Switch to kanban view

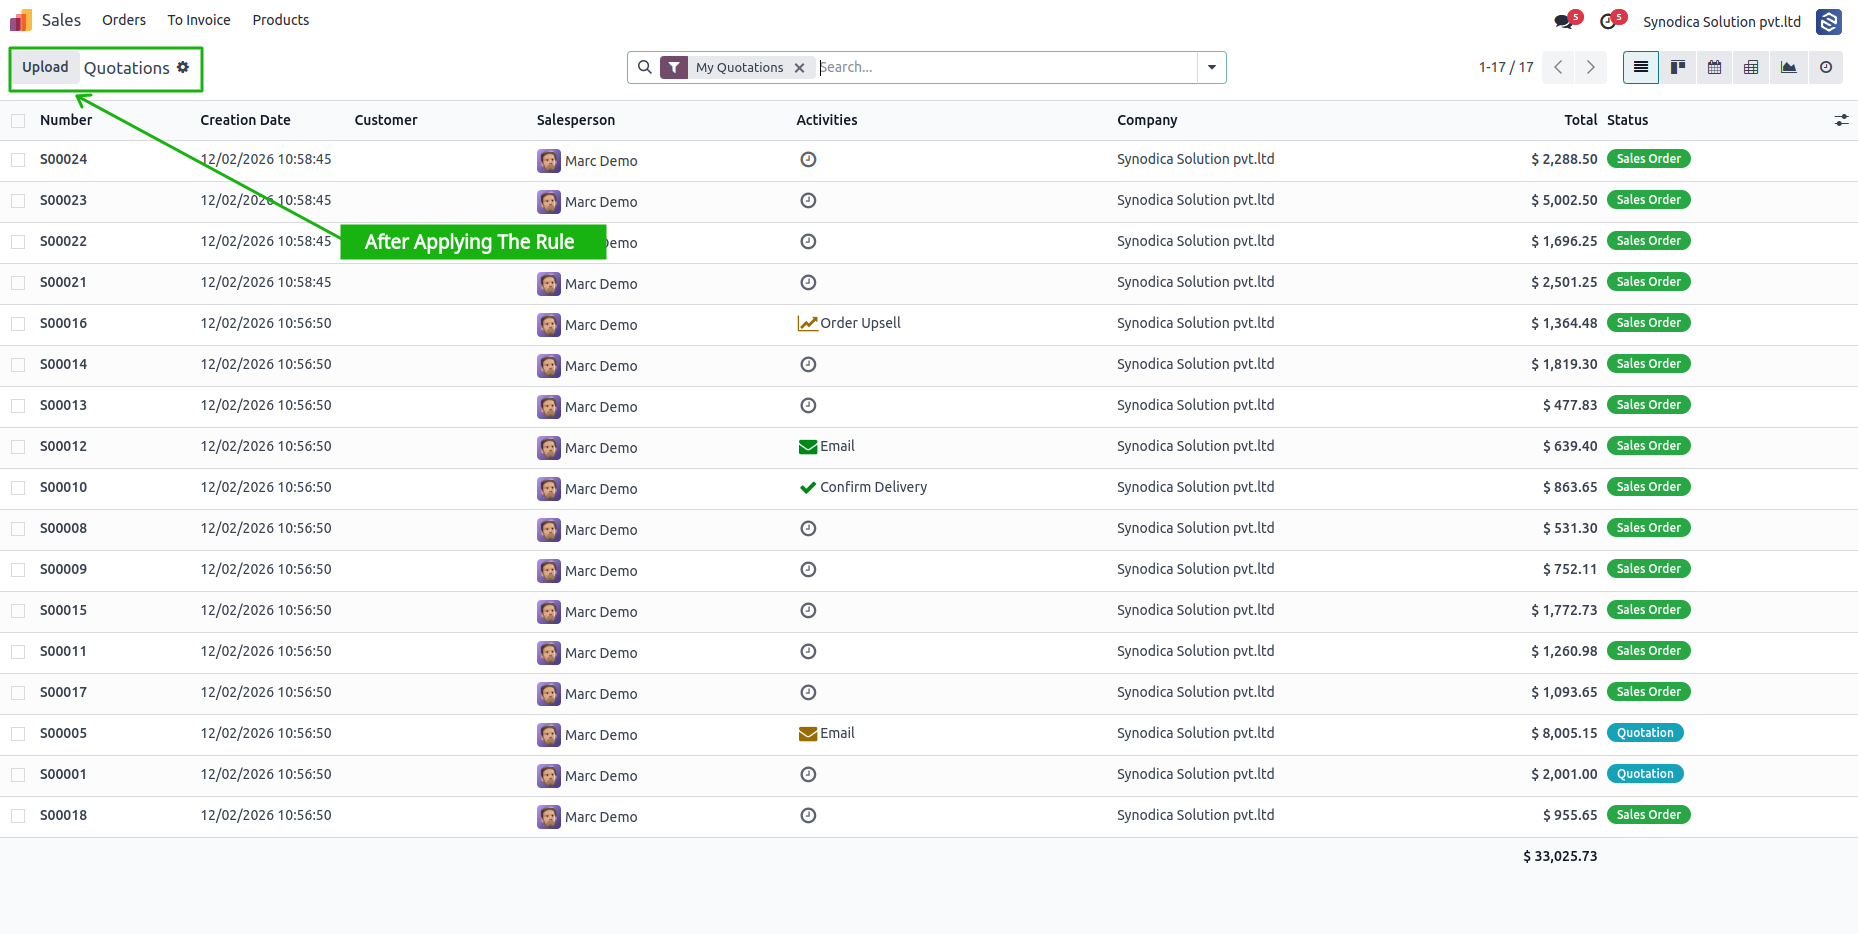1678,67
